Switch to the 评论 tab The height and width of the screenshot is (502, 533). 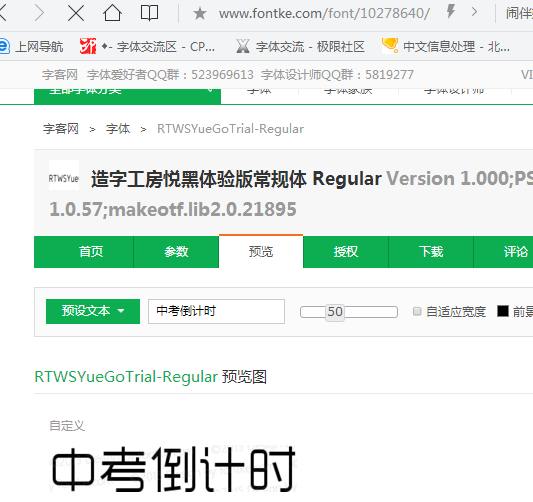tap(504, 252)
